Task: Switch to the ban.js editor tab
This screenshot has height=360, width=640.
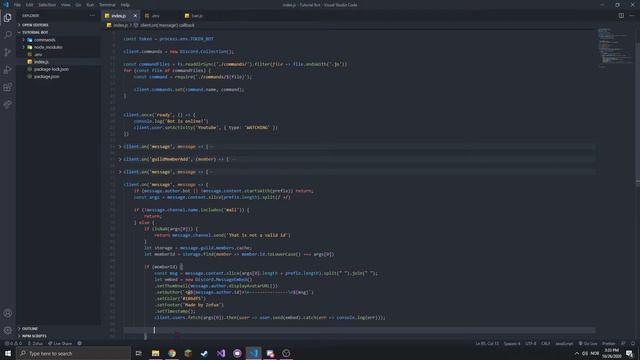Action: [x=197, y=16]
